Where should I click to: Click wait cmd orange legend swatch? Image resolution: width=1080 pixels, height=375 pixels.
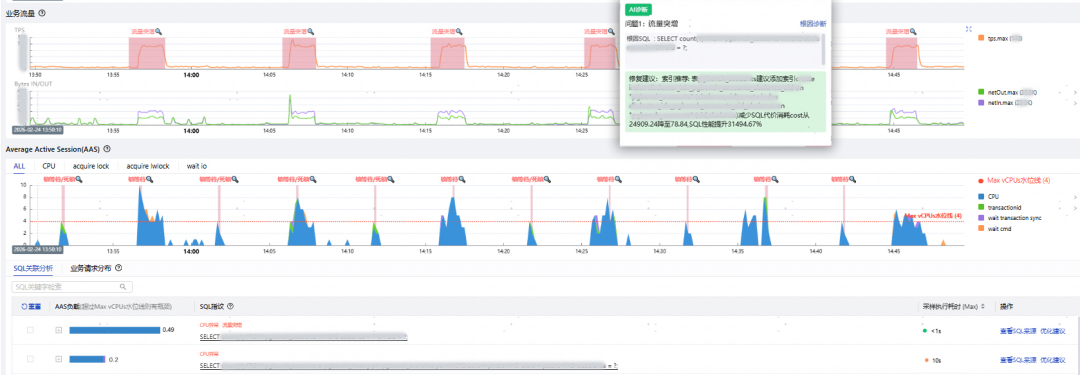click(981, 229)
